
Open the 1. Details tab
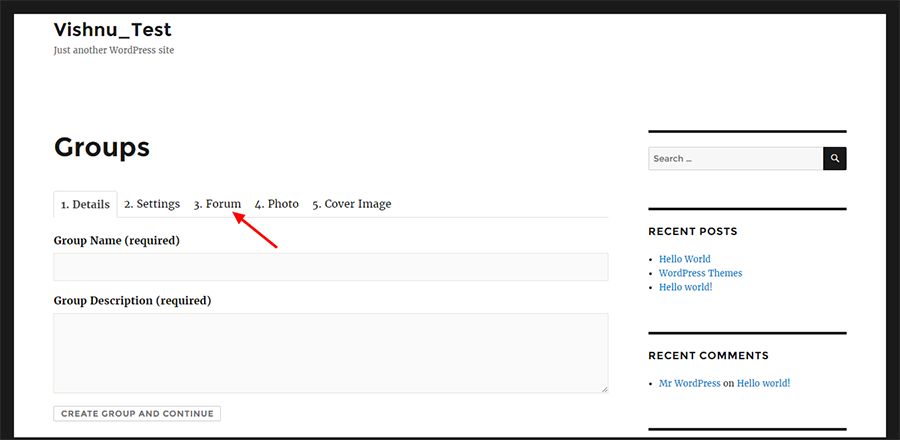point(86,205)
